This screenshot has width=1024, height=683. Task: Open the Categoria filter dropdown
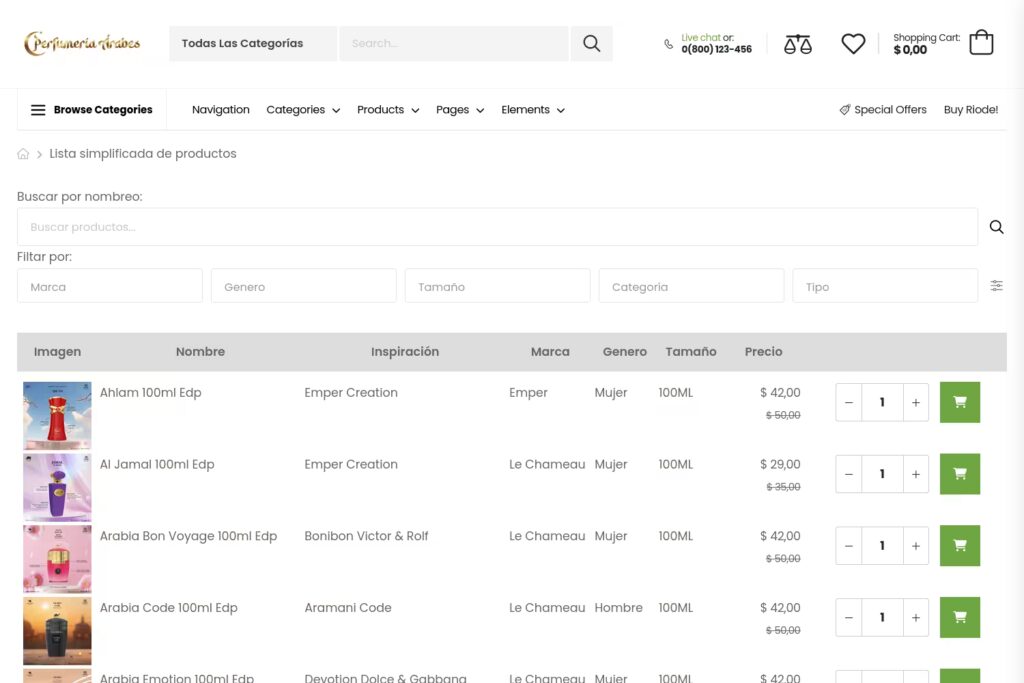point(692,286)
